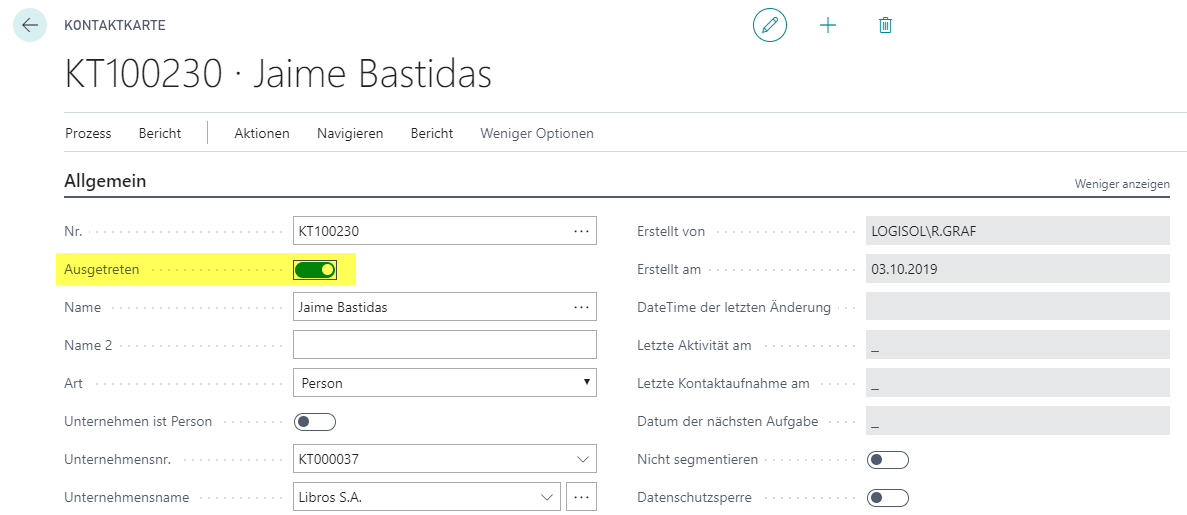Click the KONTAKTKARTE page caption
1187x515 pixels.
[115, 25]
